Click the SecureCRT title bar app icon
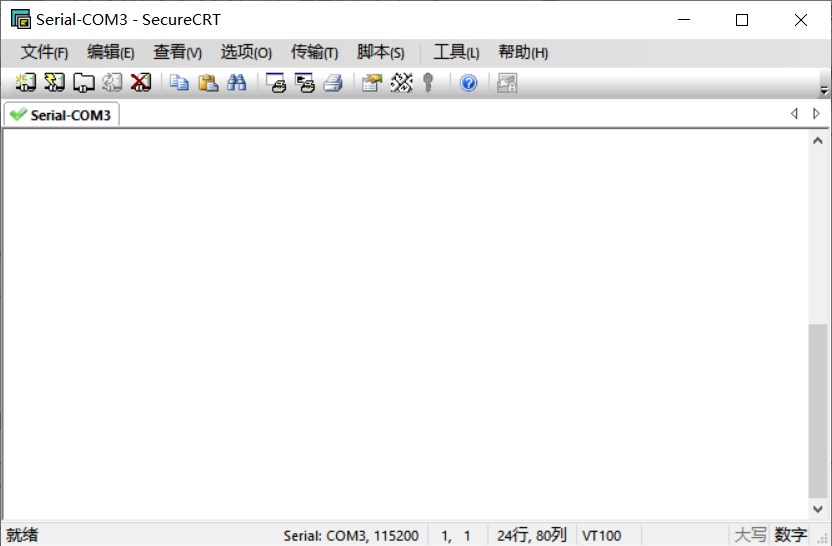 [x=21, y=20]
